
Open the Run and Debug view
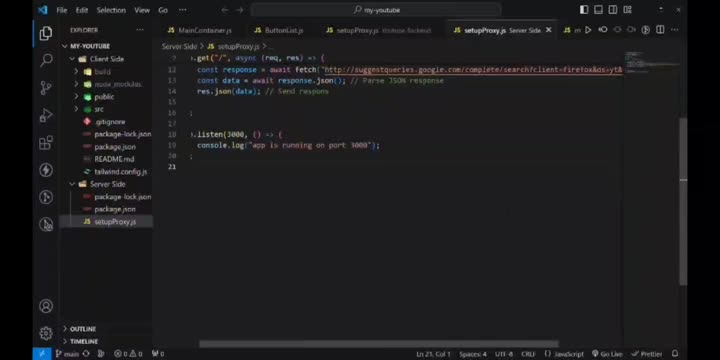46,115
